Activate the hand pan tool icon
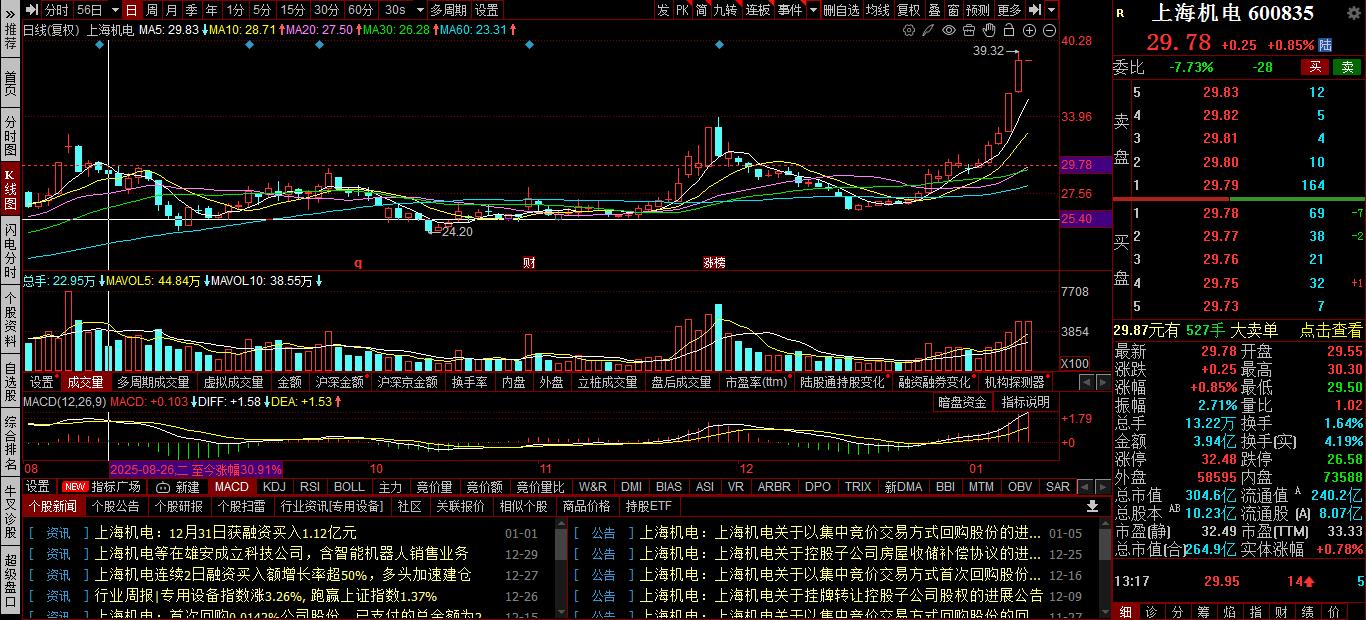 (x=989, y=30)
